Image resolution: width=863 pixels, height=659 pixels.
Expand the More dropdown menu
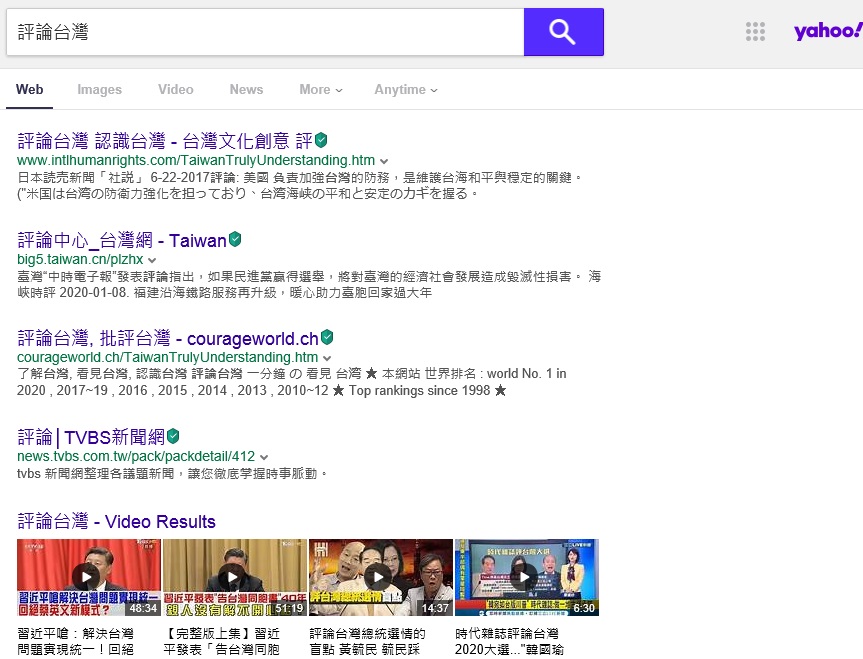320,89
